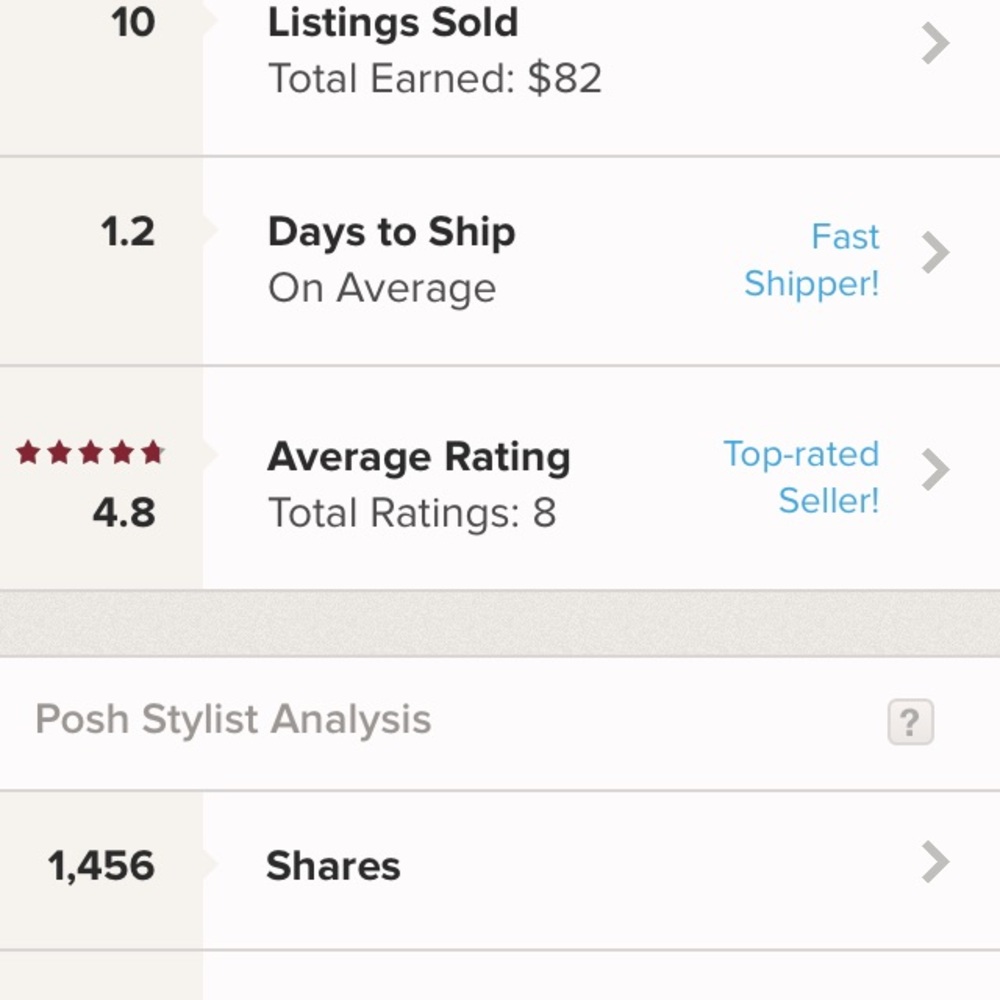Image resolution: width=1000 pixels, height=1000 pixels.
Task: Open the Listings Sold row
Action: pos(392,23)
